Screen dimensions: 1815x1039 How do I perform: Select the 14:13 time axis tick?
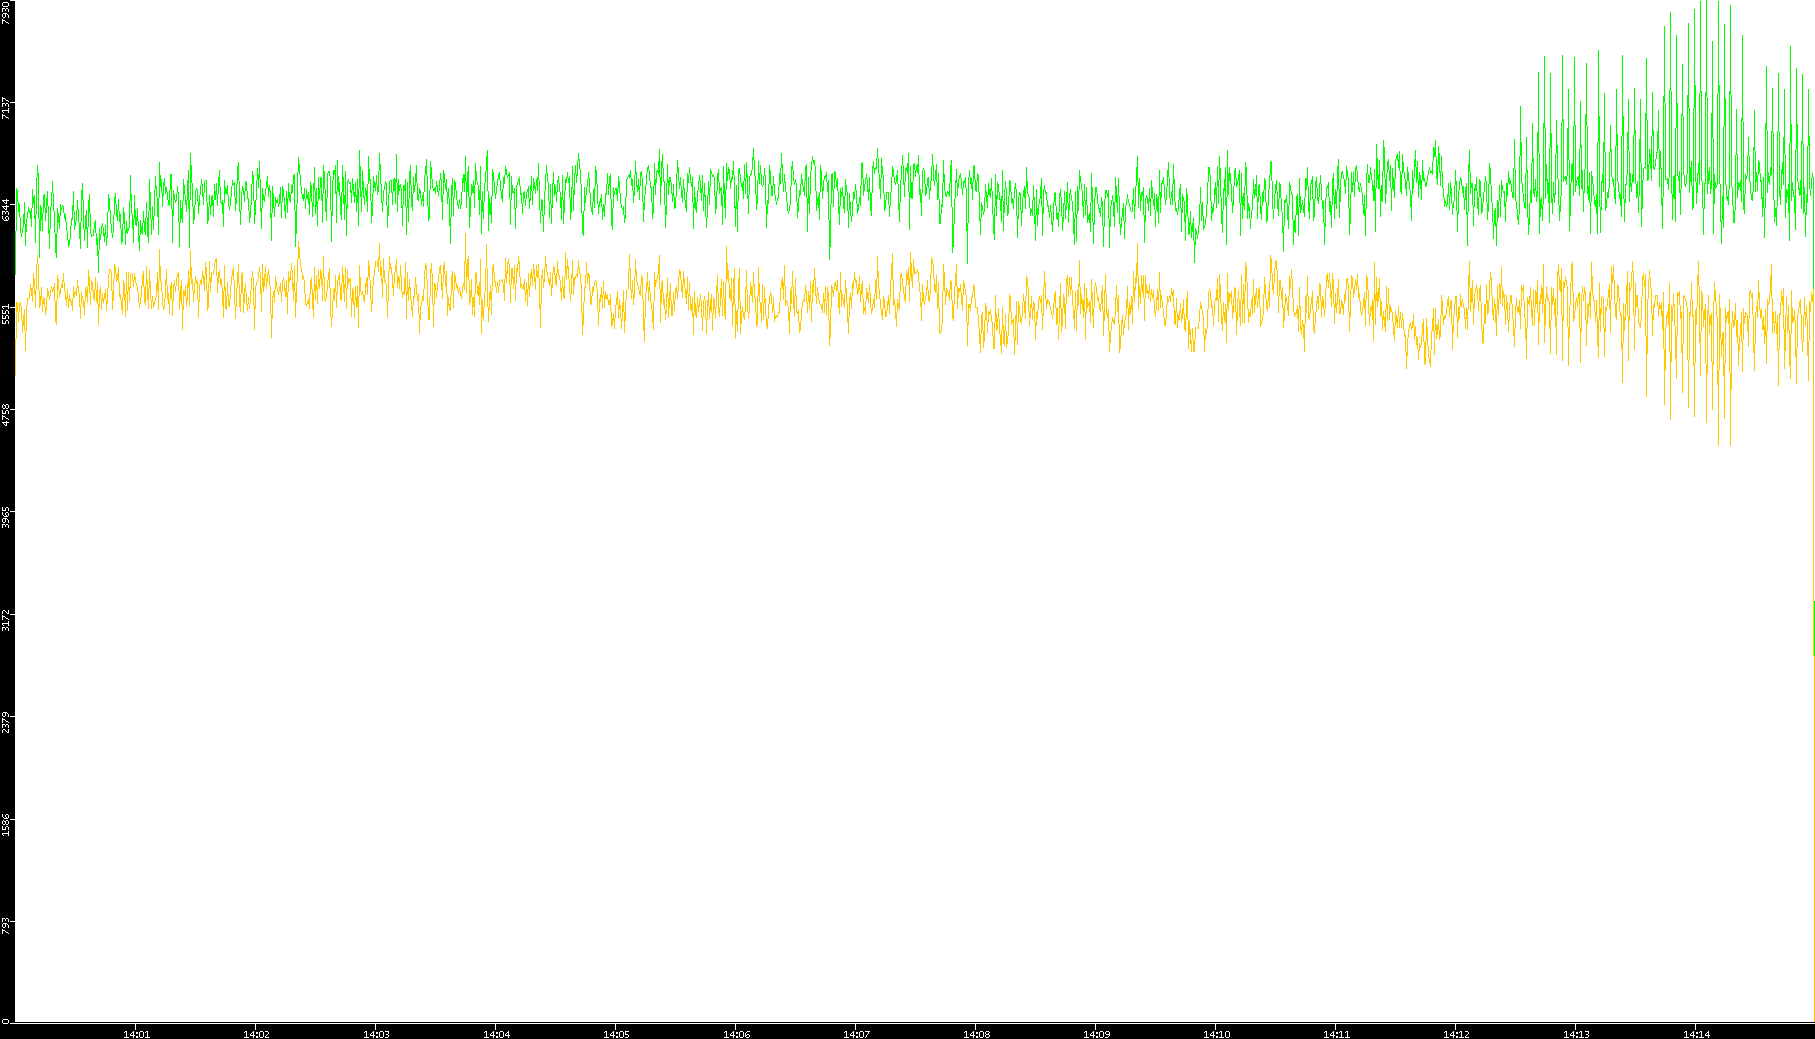1576,1033
